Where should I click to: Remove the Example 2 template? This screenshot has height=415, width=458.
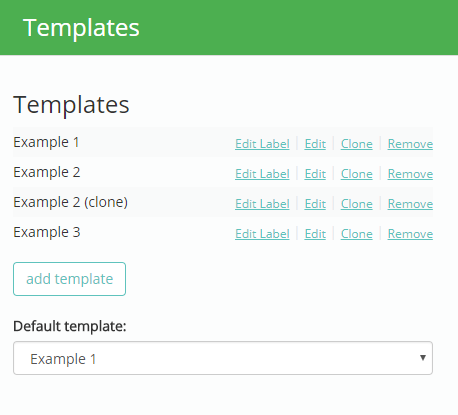pyautogui.click(x=410, y=174)
